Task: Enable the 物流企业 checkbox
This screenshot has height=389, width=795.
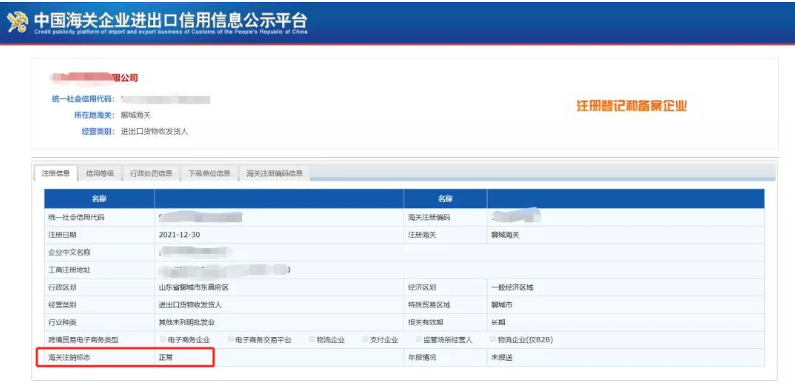Action: (312, 339)
